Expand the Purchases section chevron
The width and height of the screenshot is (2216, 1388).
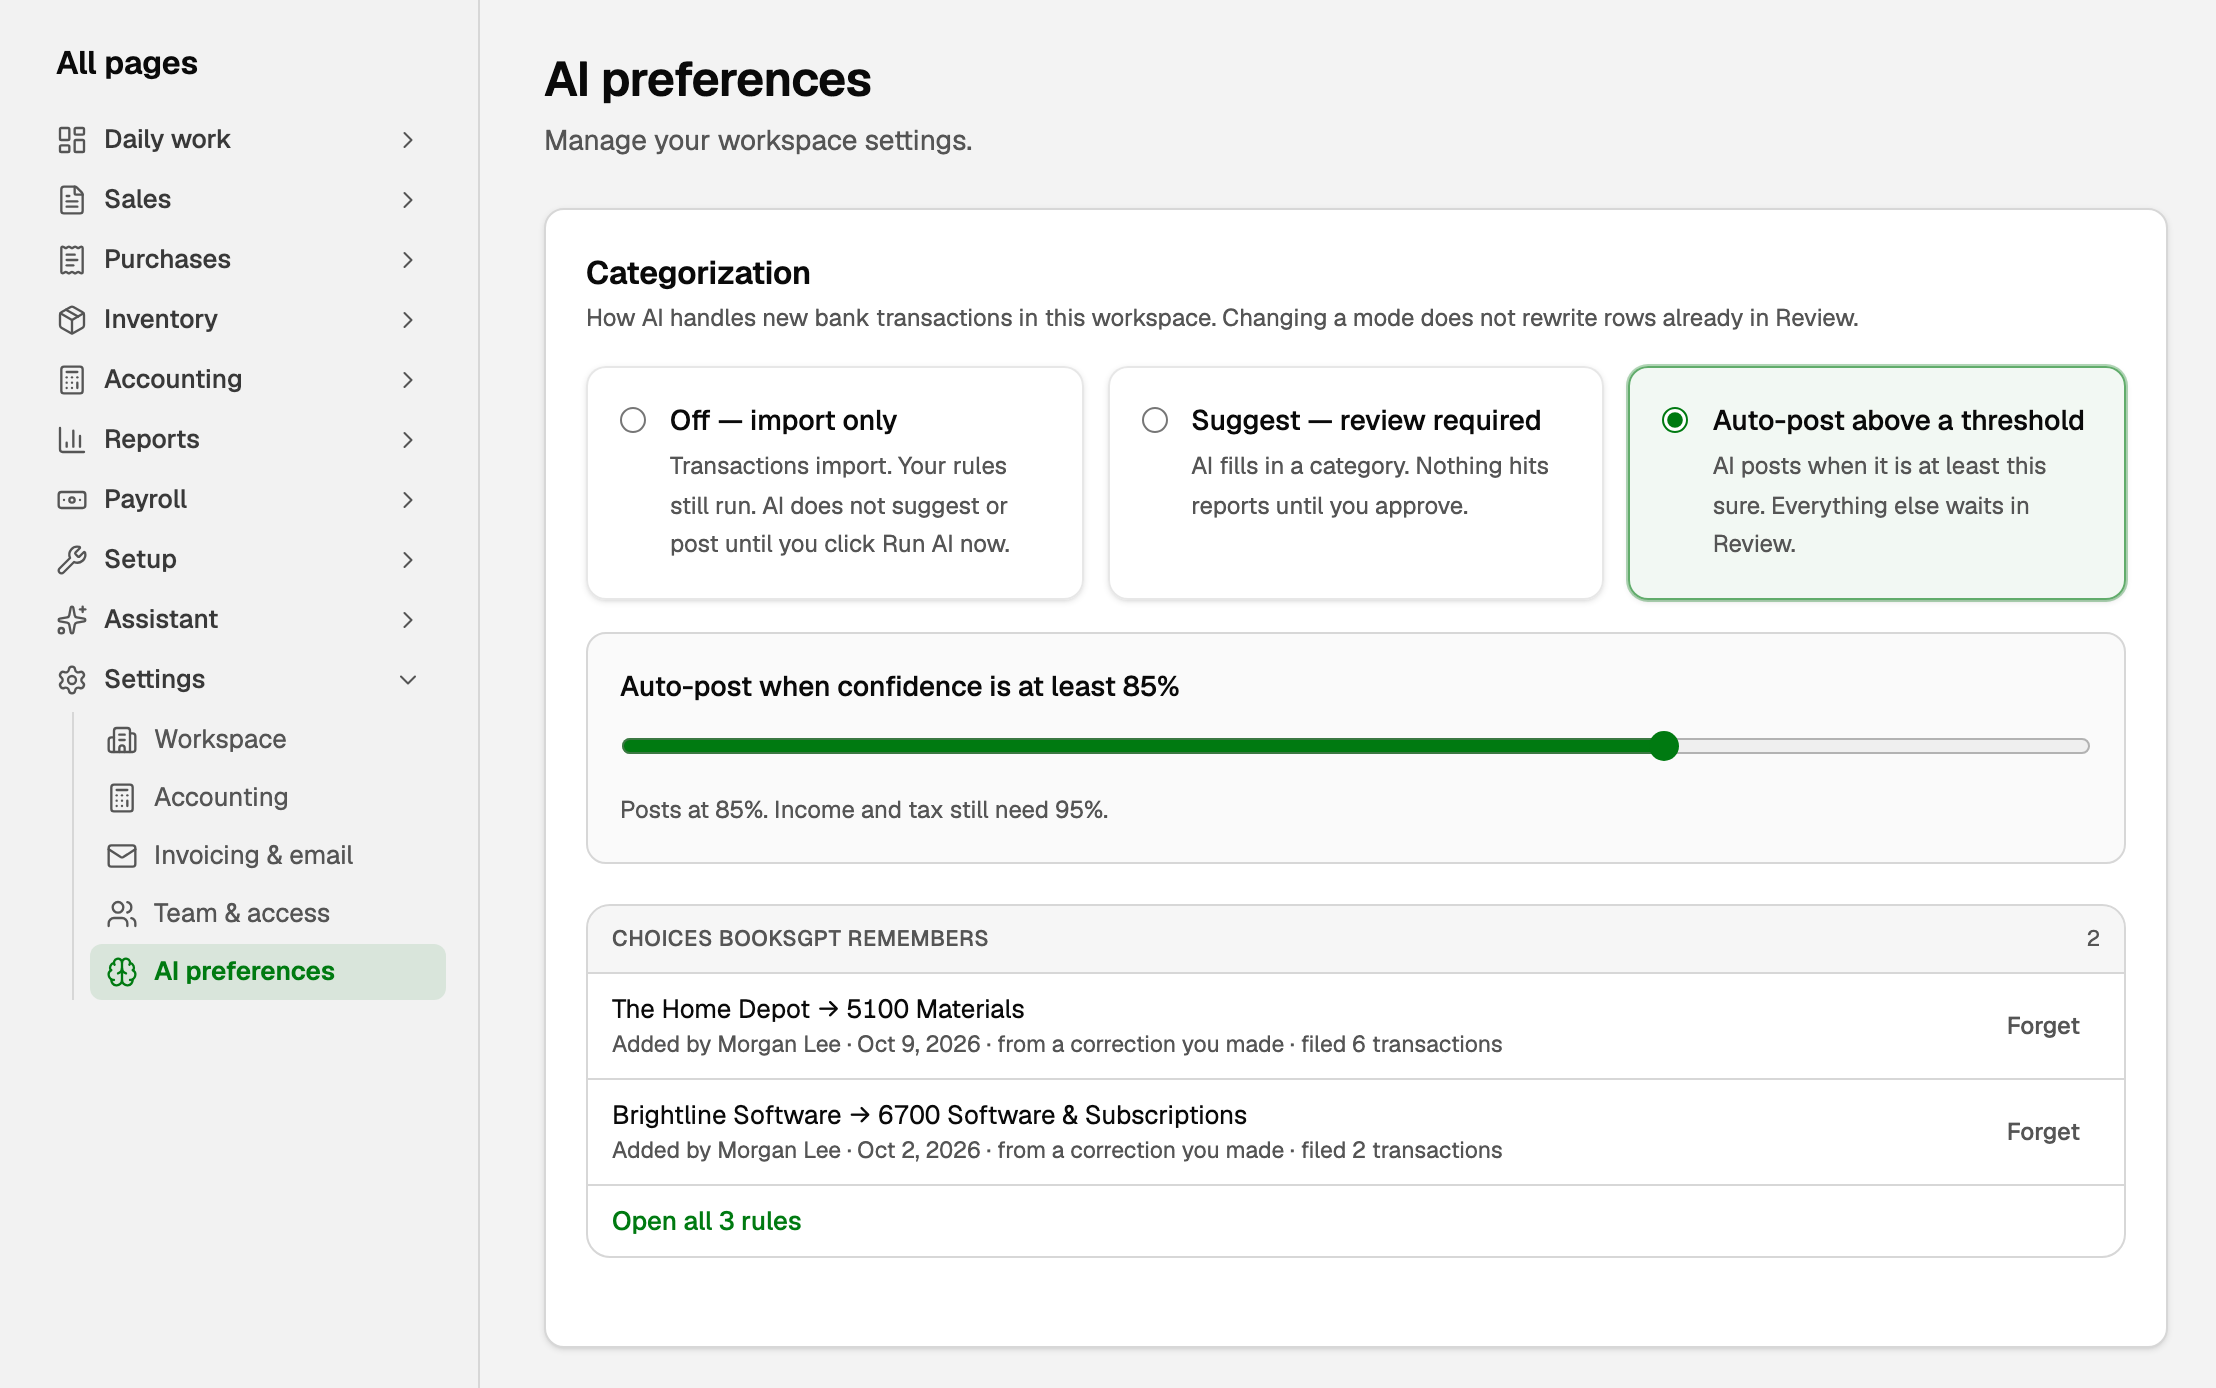408,260
